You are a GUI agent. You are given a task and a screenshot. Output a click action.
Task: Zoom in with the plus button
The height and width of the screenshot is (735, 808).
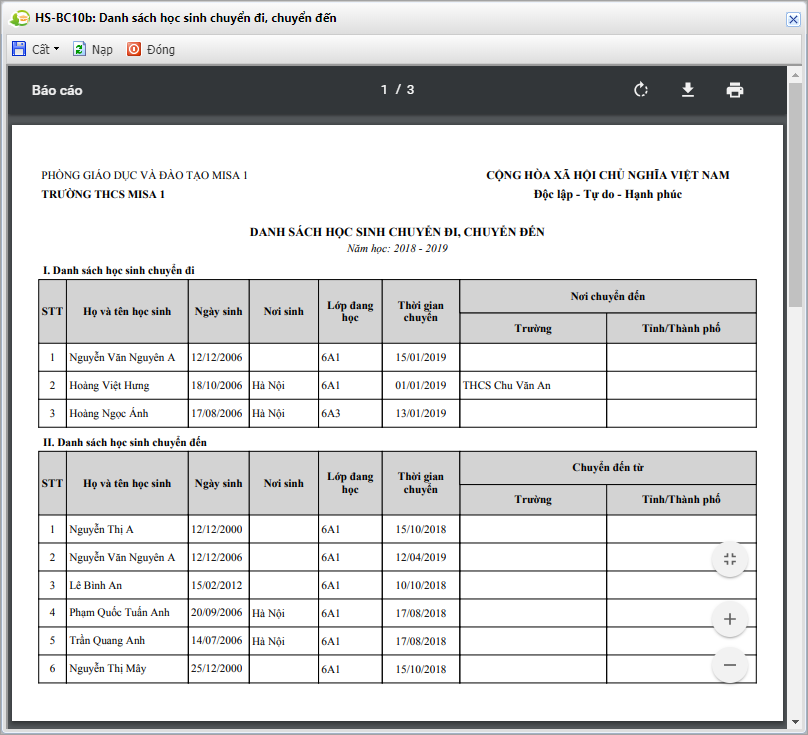pyautogui.click(x=730, y=619)
